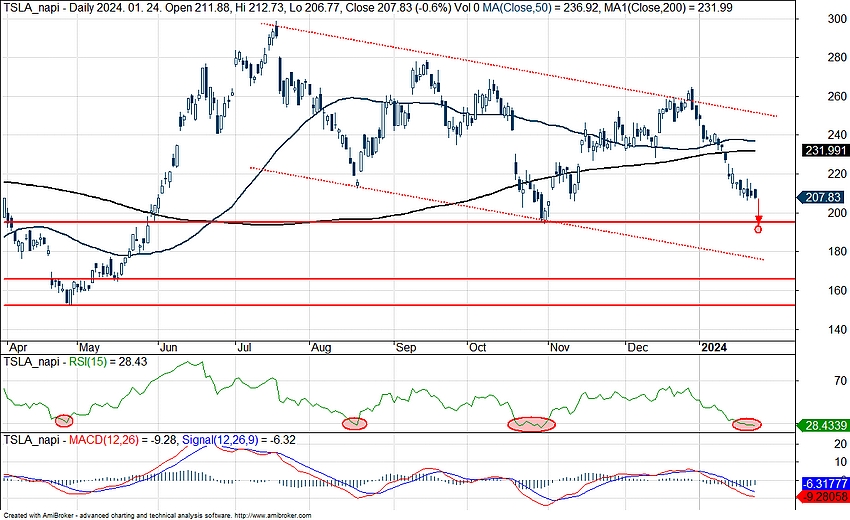This screenshot has height=520, width=850.
Task: Click the May label on the time axis
Action: click(x=89, y=348)
